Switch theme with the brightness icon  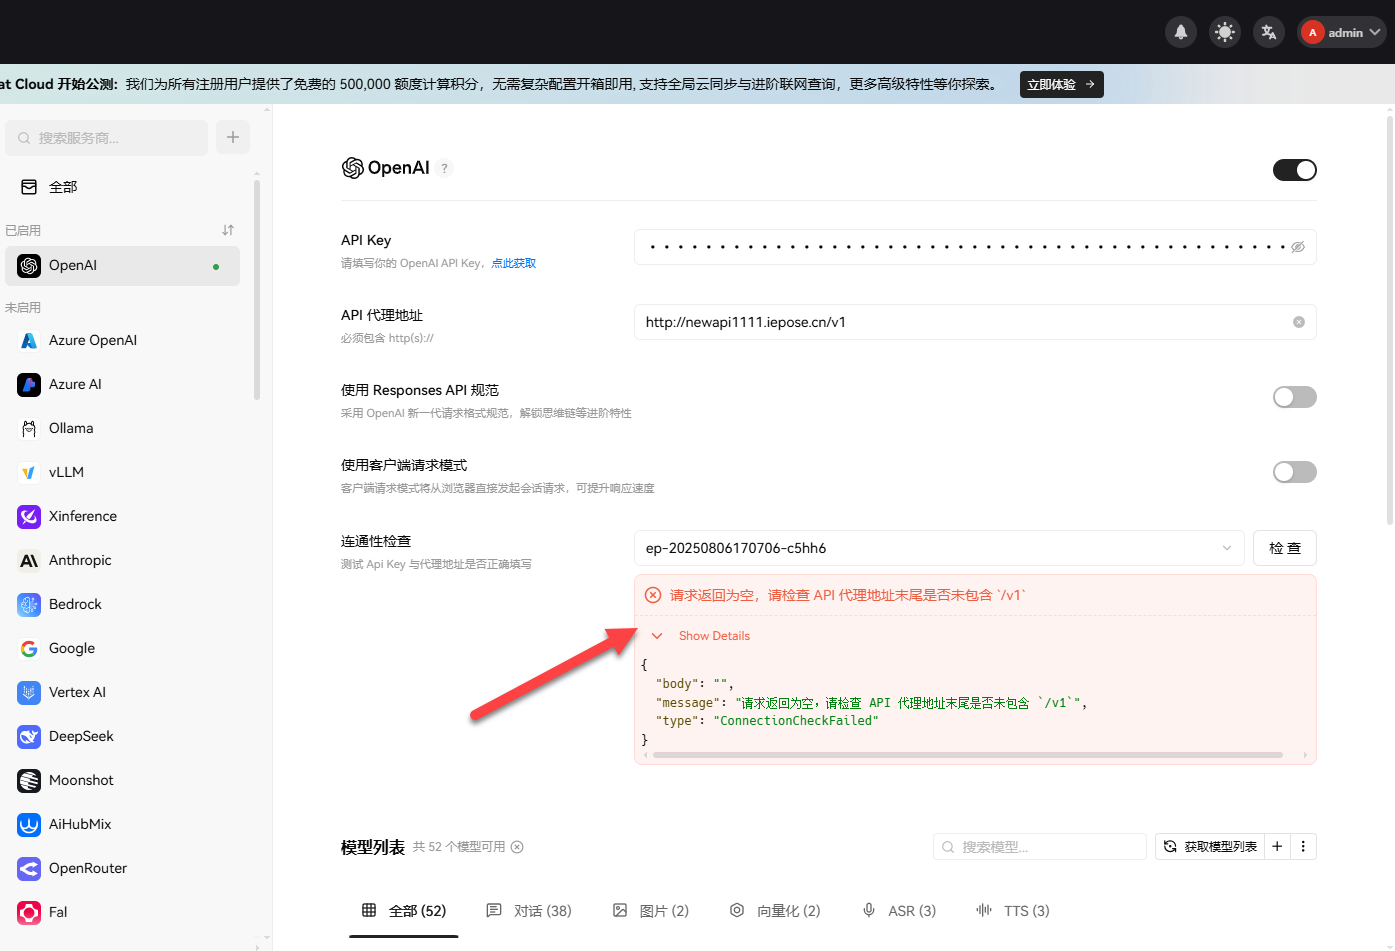[x=1224, y=31]
